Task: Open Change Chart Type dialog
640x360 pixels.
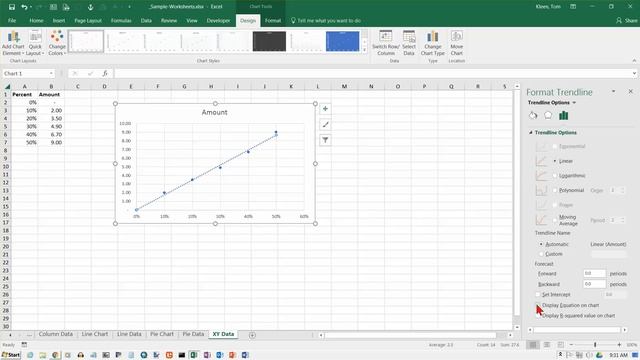Action: [432, 43]
